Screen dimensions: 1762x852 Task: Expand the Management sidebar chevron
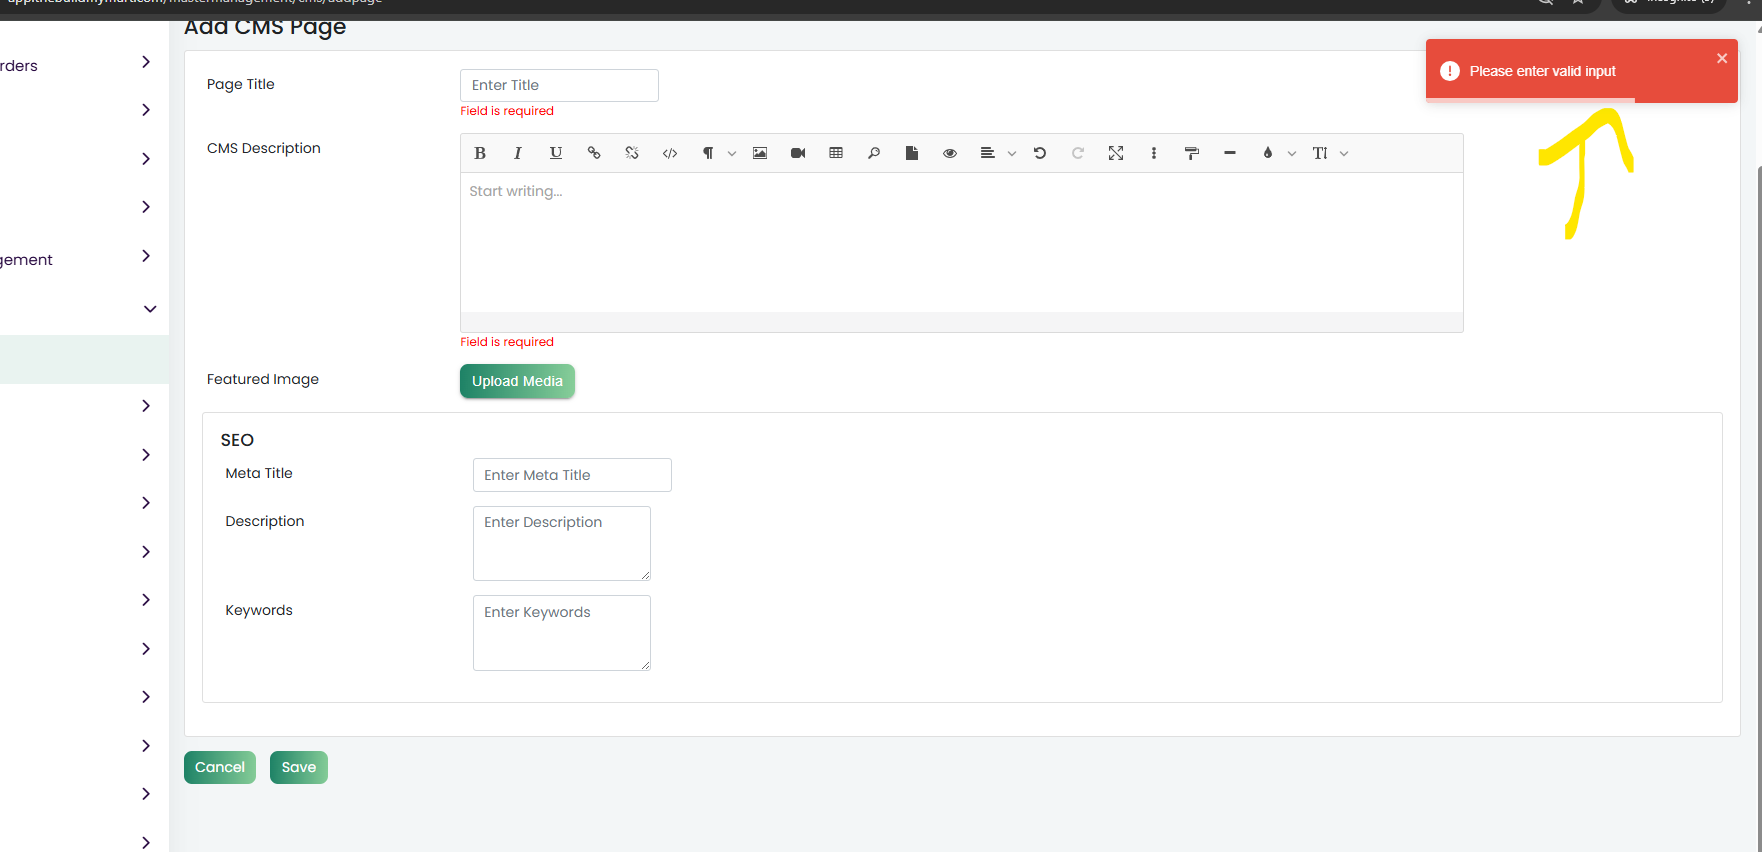tap(146, 256)
